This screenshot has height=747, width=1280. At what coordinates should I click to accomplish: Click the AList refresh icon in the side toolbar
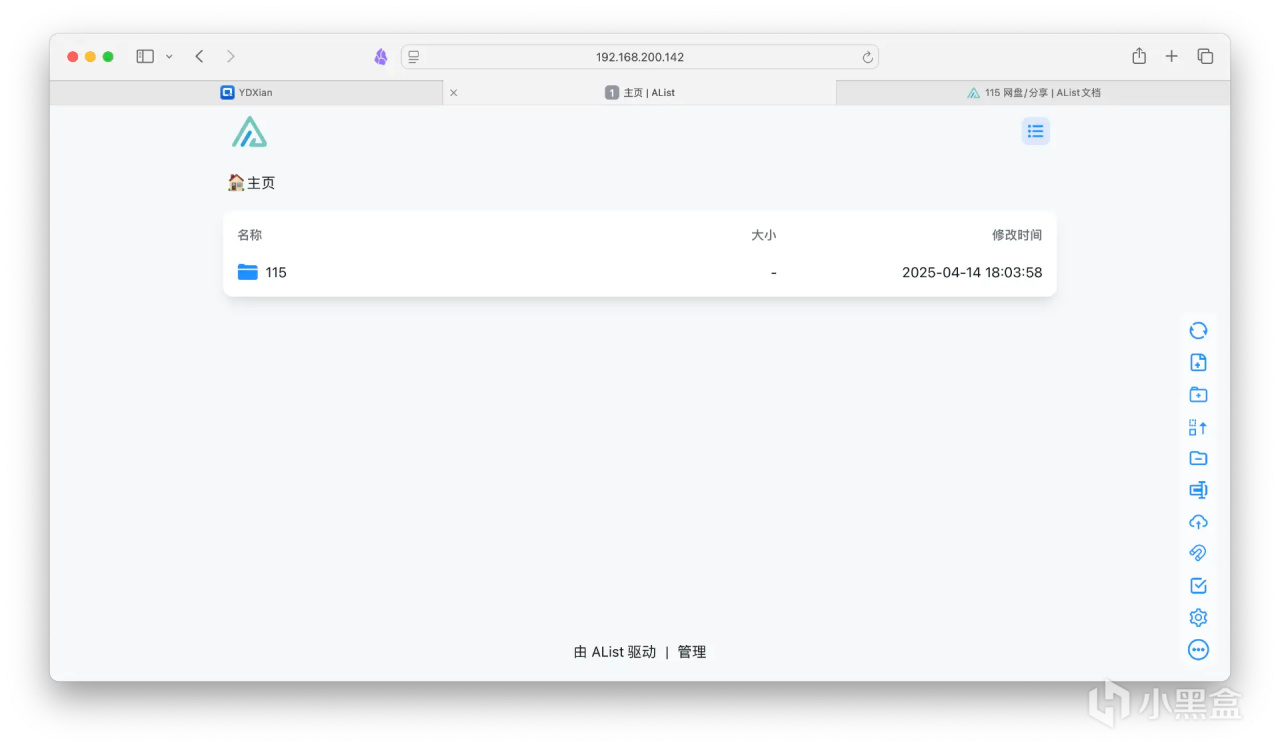[x=1198, y=331]
